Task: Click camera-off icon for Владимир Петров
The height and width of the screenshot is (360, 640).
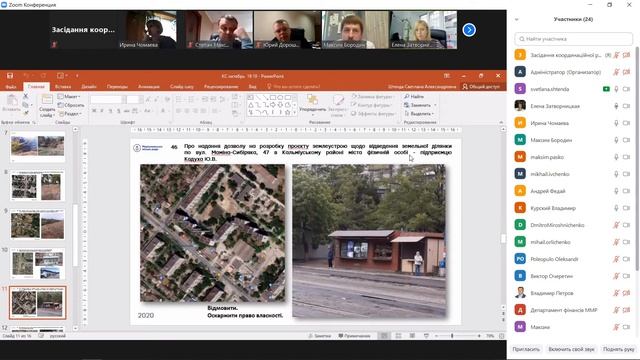Action: pos(627,293)
